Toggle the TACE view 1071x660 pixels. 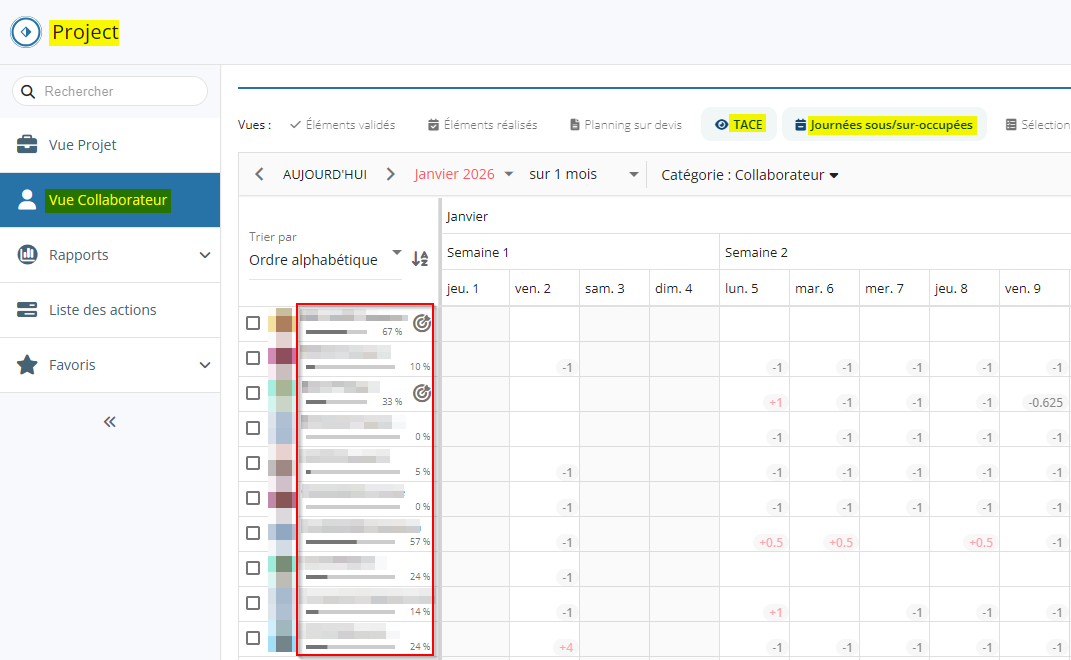(x=738, y=125)
